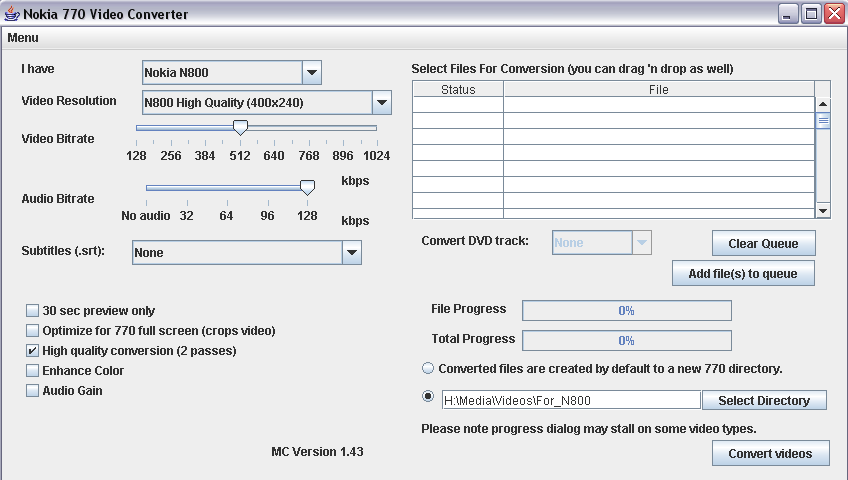Viewport: 848px width, 480px height.
Task: Close the Nokia 770 Video Converter window
Action: [834, 14]
